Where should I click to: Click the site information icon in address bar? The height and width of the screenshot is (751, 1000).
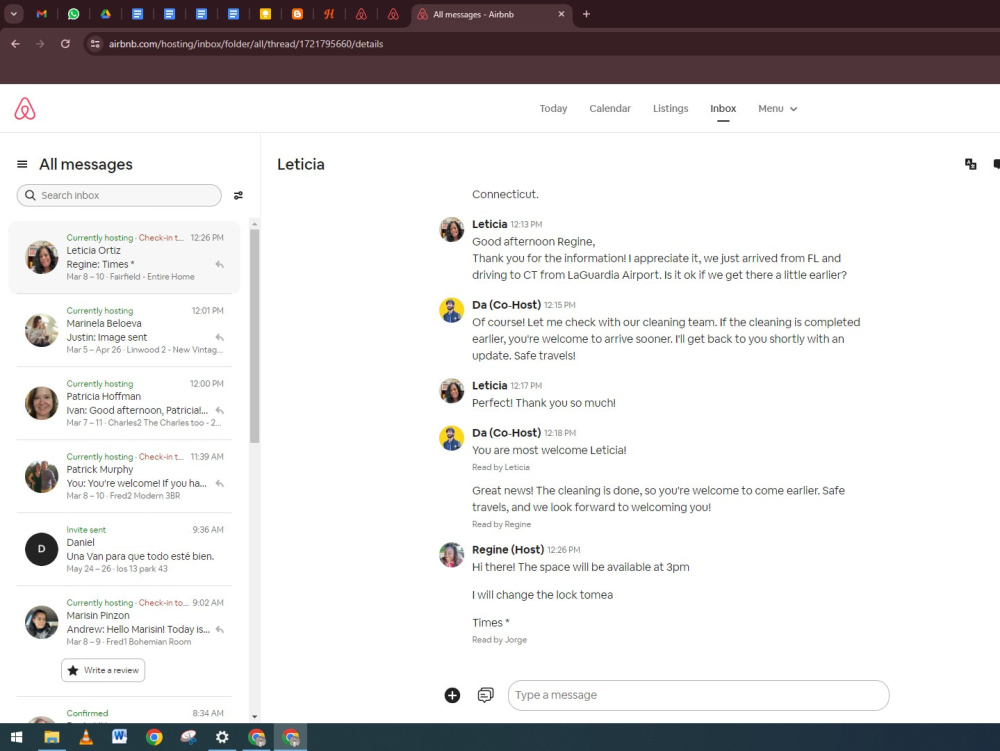[x=95, y=44]
